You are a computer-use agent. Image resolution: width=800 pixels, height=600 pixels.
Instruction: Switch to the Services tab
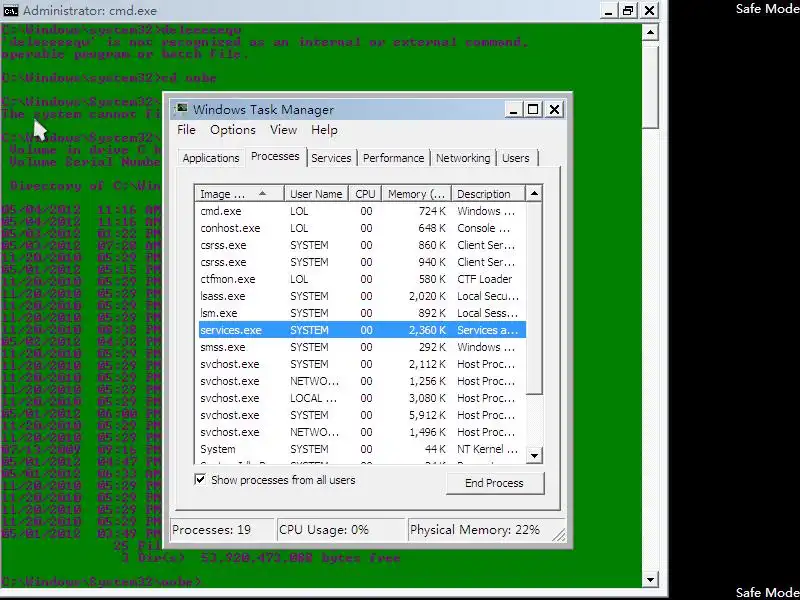point(331,158)
